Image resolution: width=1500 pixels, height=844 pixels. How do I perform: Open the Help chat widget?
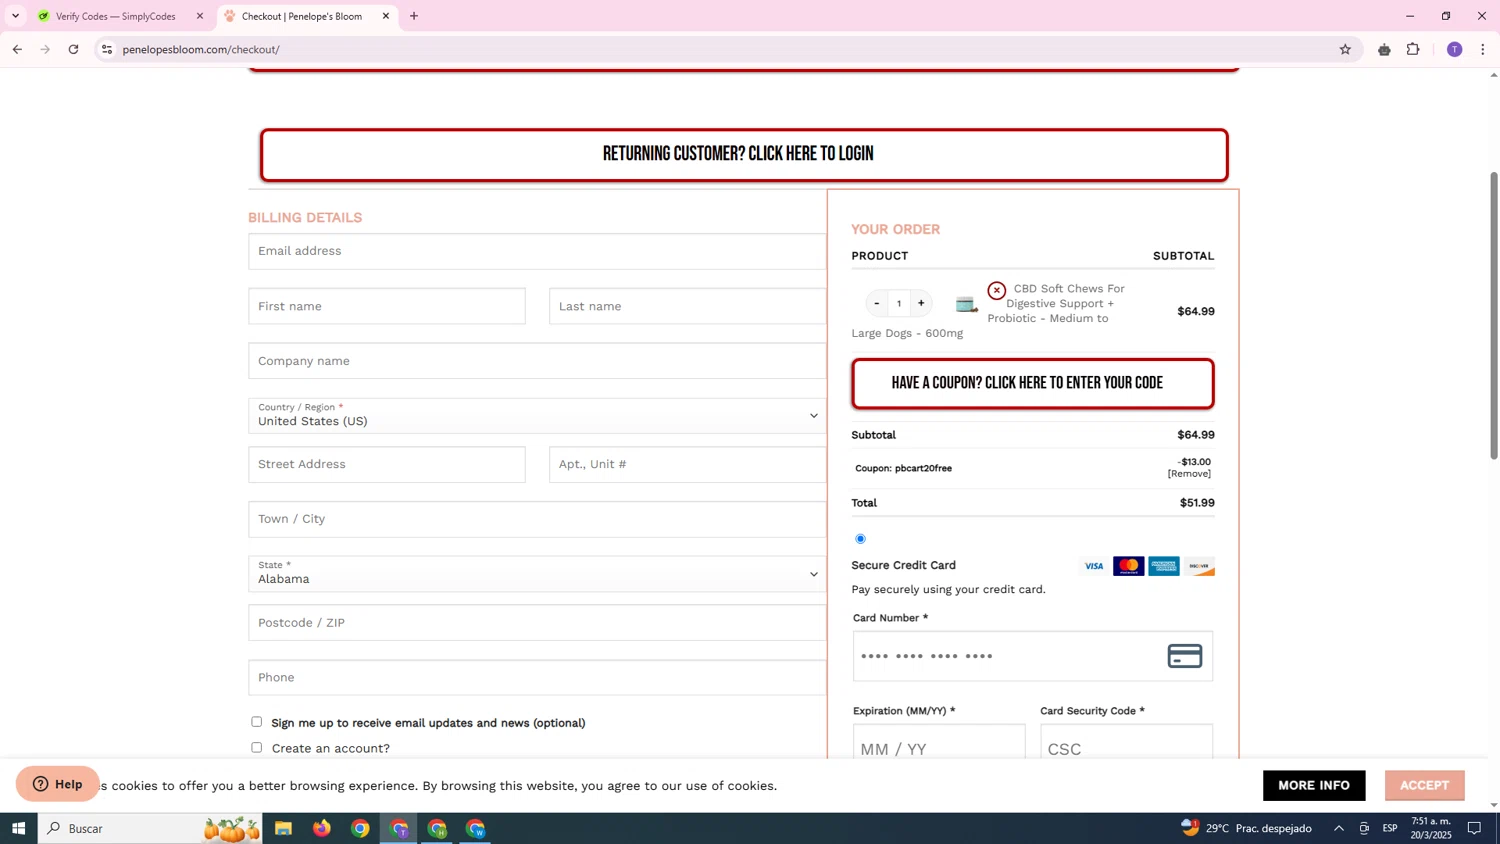pos(58,784)
